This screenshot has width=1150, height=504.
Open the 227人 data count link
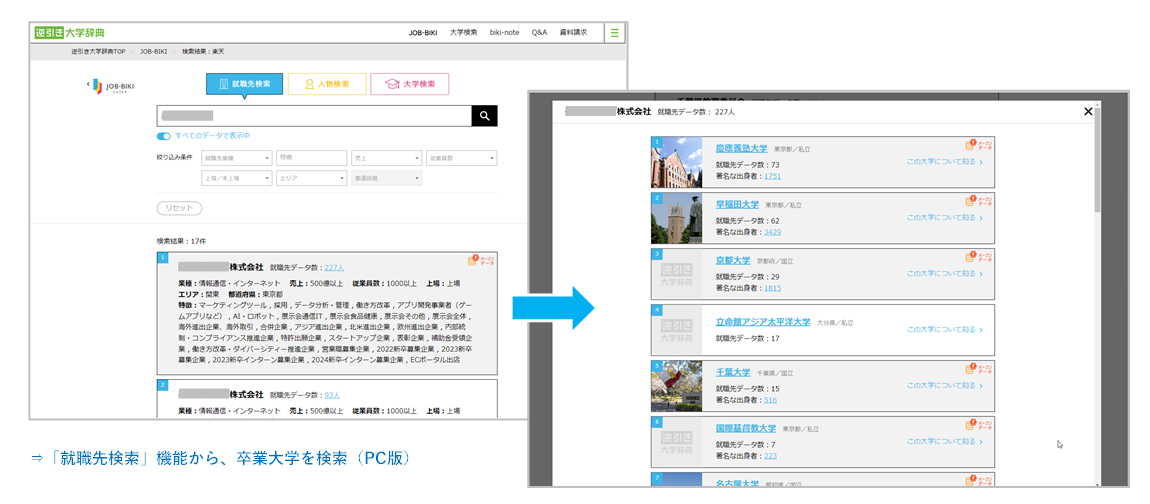(x=334, y=268)
